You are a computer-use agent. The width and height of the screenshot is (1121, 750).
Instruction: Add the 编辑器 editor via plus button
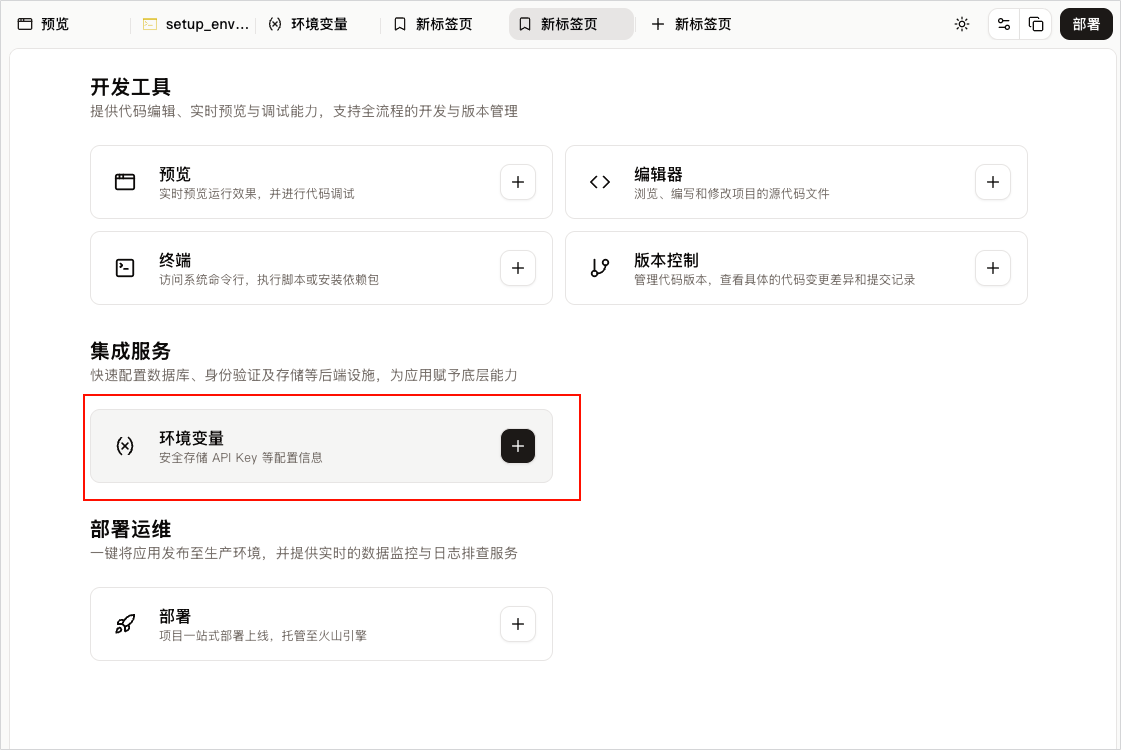pos(992,182)
